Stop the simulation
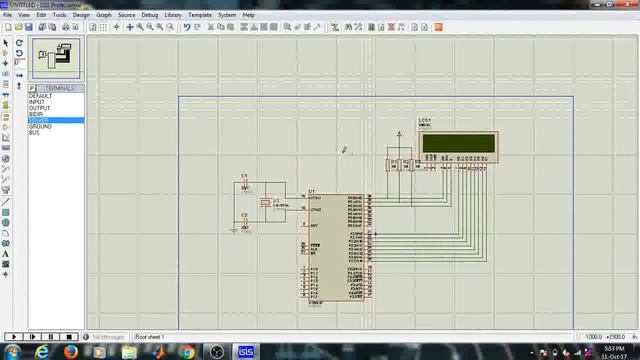This screenshot has width=640, height=360. pyautogui.click(x=69, y=337)
